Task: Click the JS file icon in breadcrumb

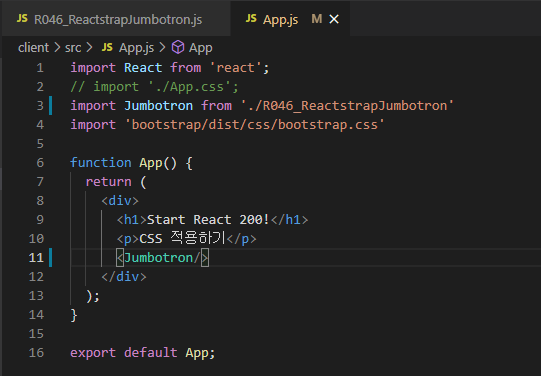Action: click(x=107, y=47)
